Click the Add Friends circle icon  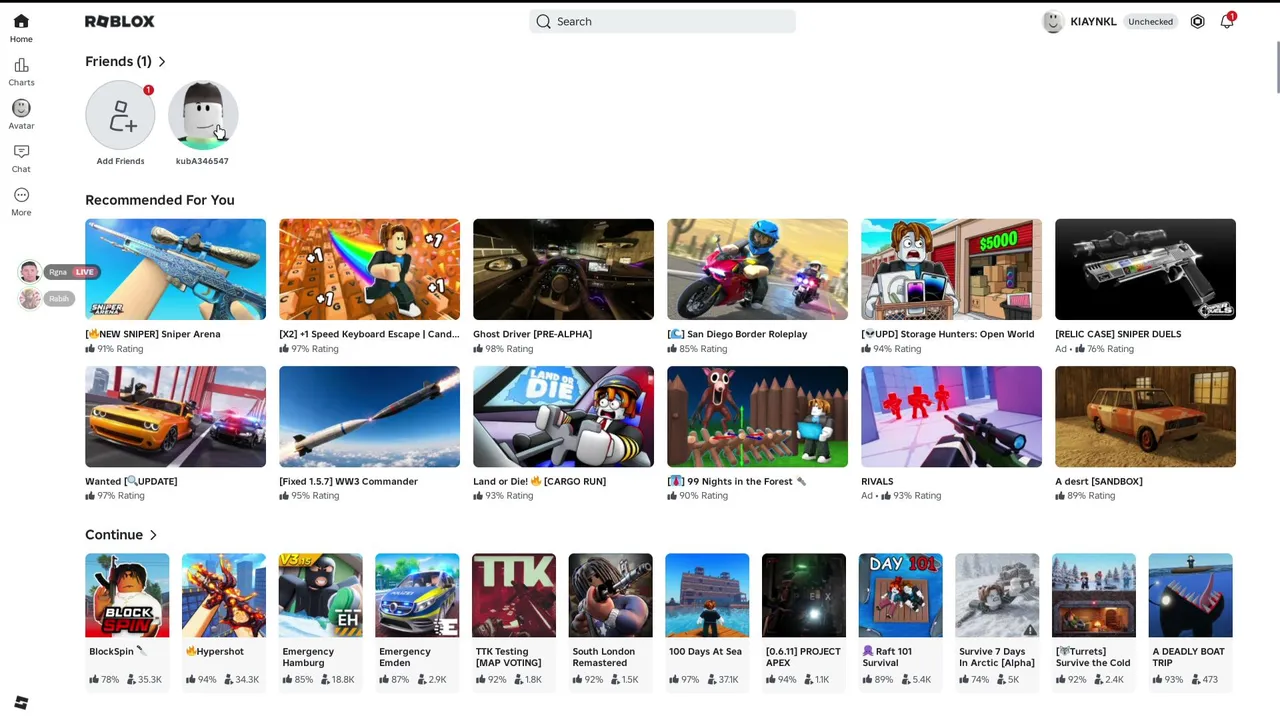(x=120, y=116)
